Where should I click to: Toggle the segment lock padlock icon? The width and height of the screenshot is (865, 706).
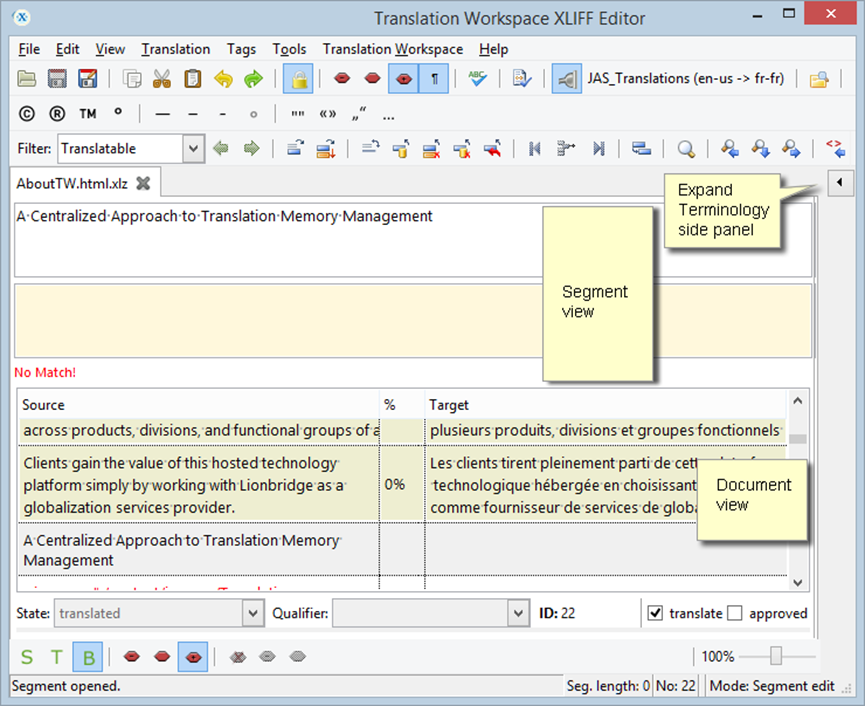tap(298, 78)
